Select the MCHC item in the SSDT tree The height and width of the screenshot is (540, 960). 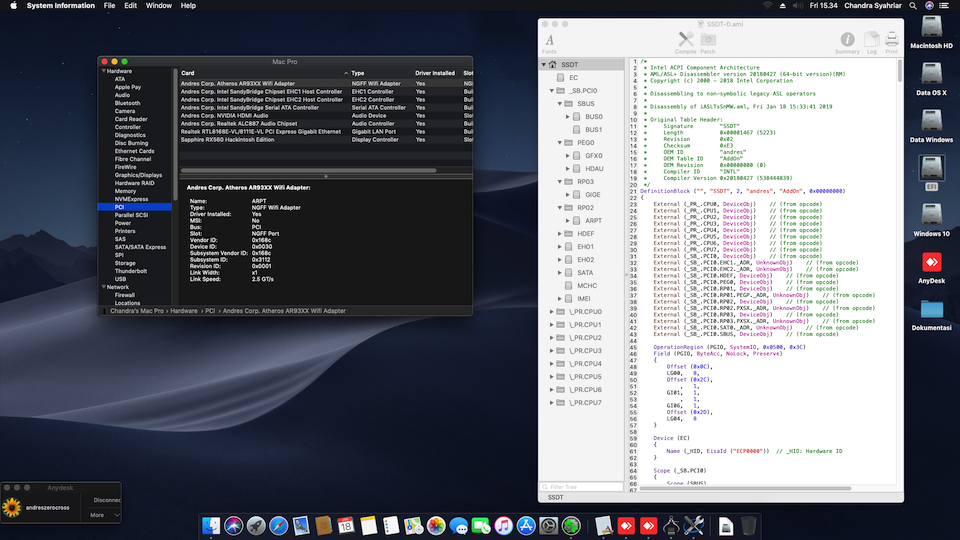[x=587, y=286]
